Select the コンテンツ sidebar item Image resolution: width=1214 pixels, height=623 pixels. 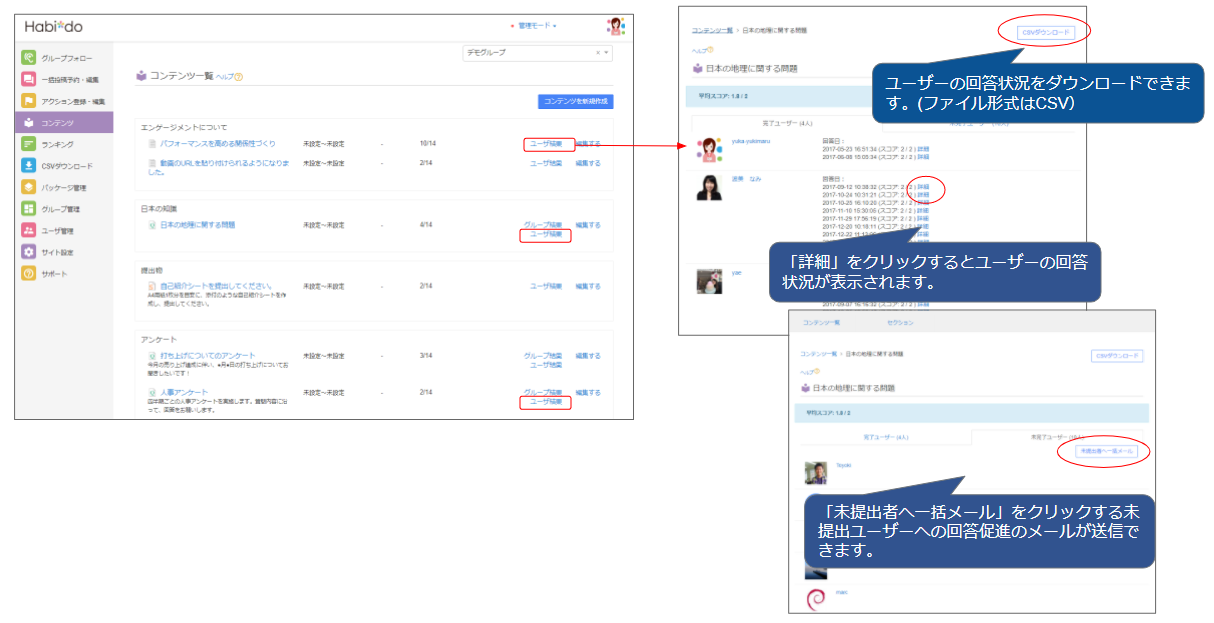(66, 123)
